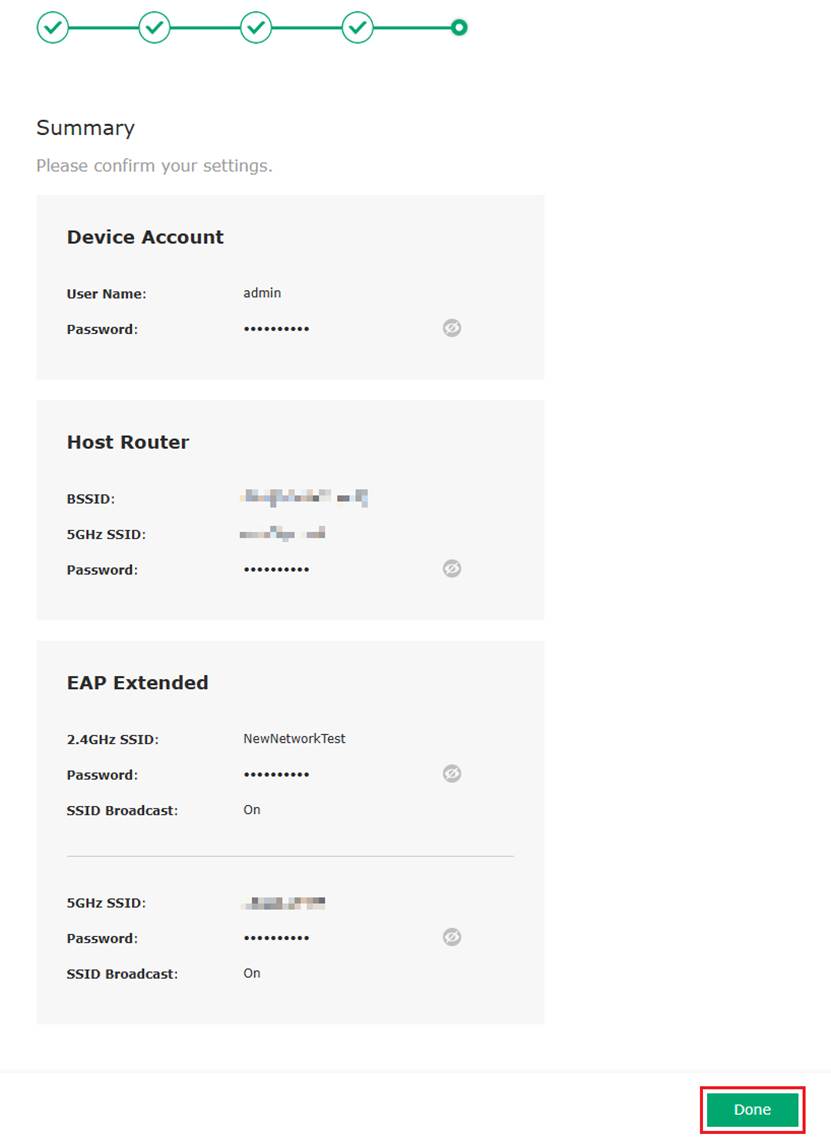Select the admin user name value
The image size is (831, 1137).
262,292
